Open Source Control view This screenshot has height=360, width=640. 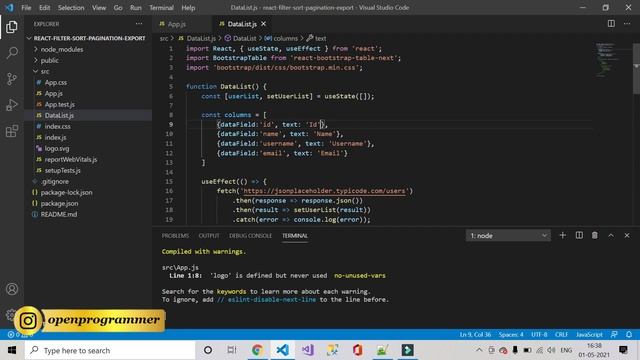(x=12, y=79)
